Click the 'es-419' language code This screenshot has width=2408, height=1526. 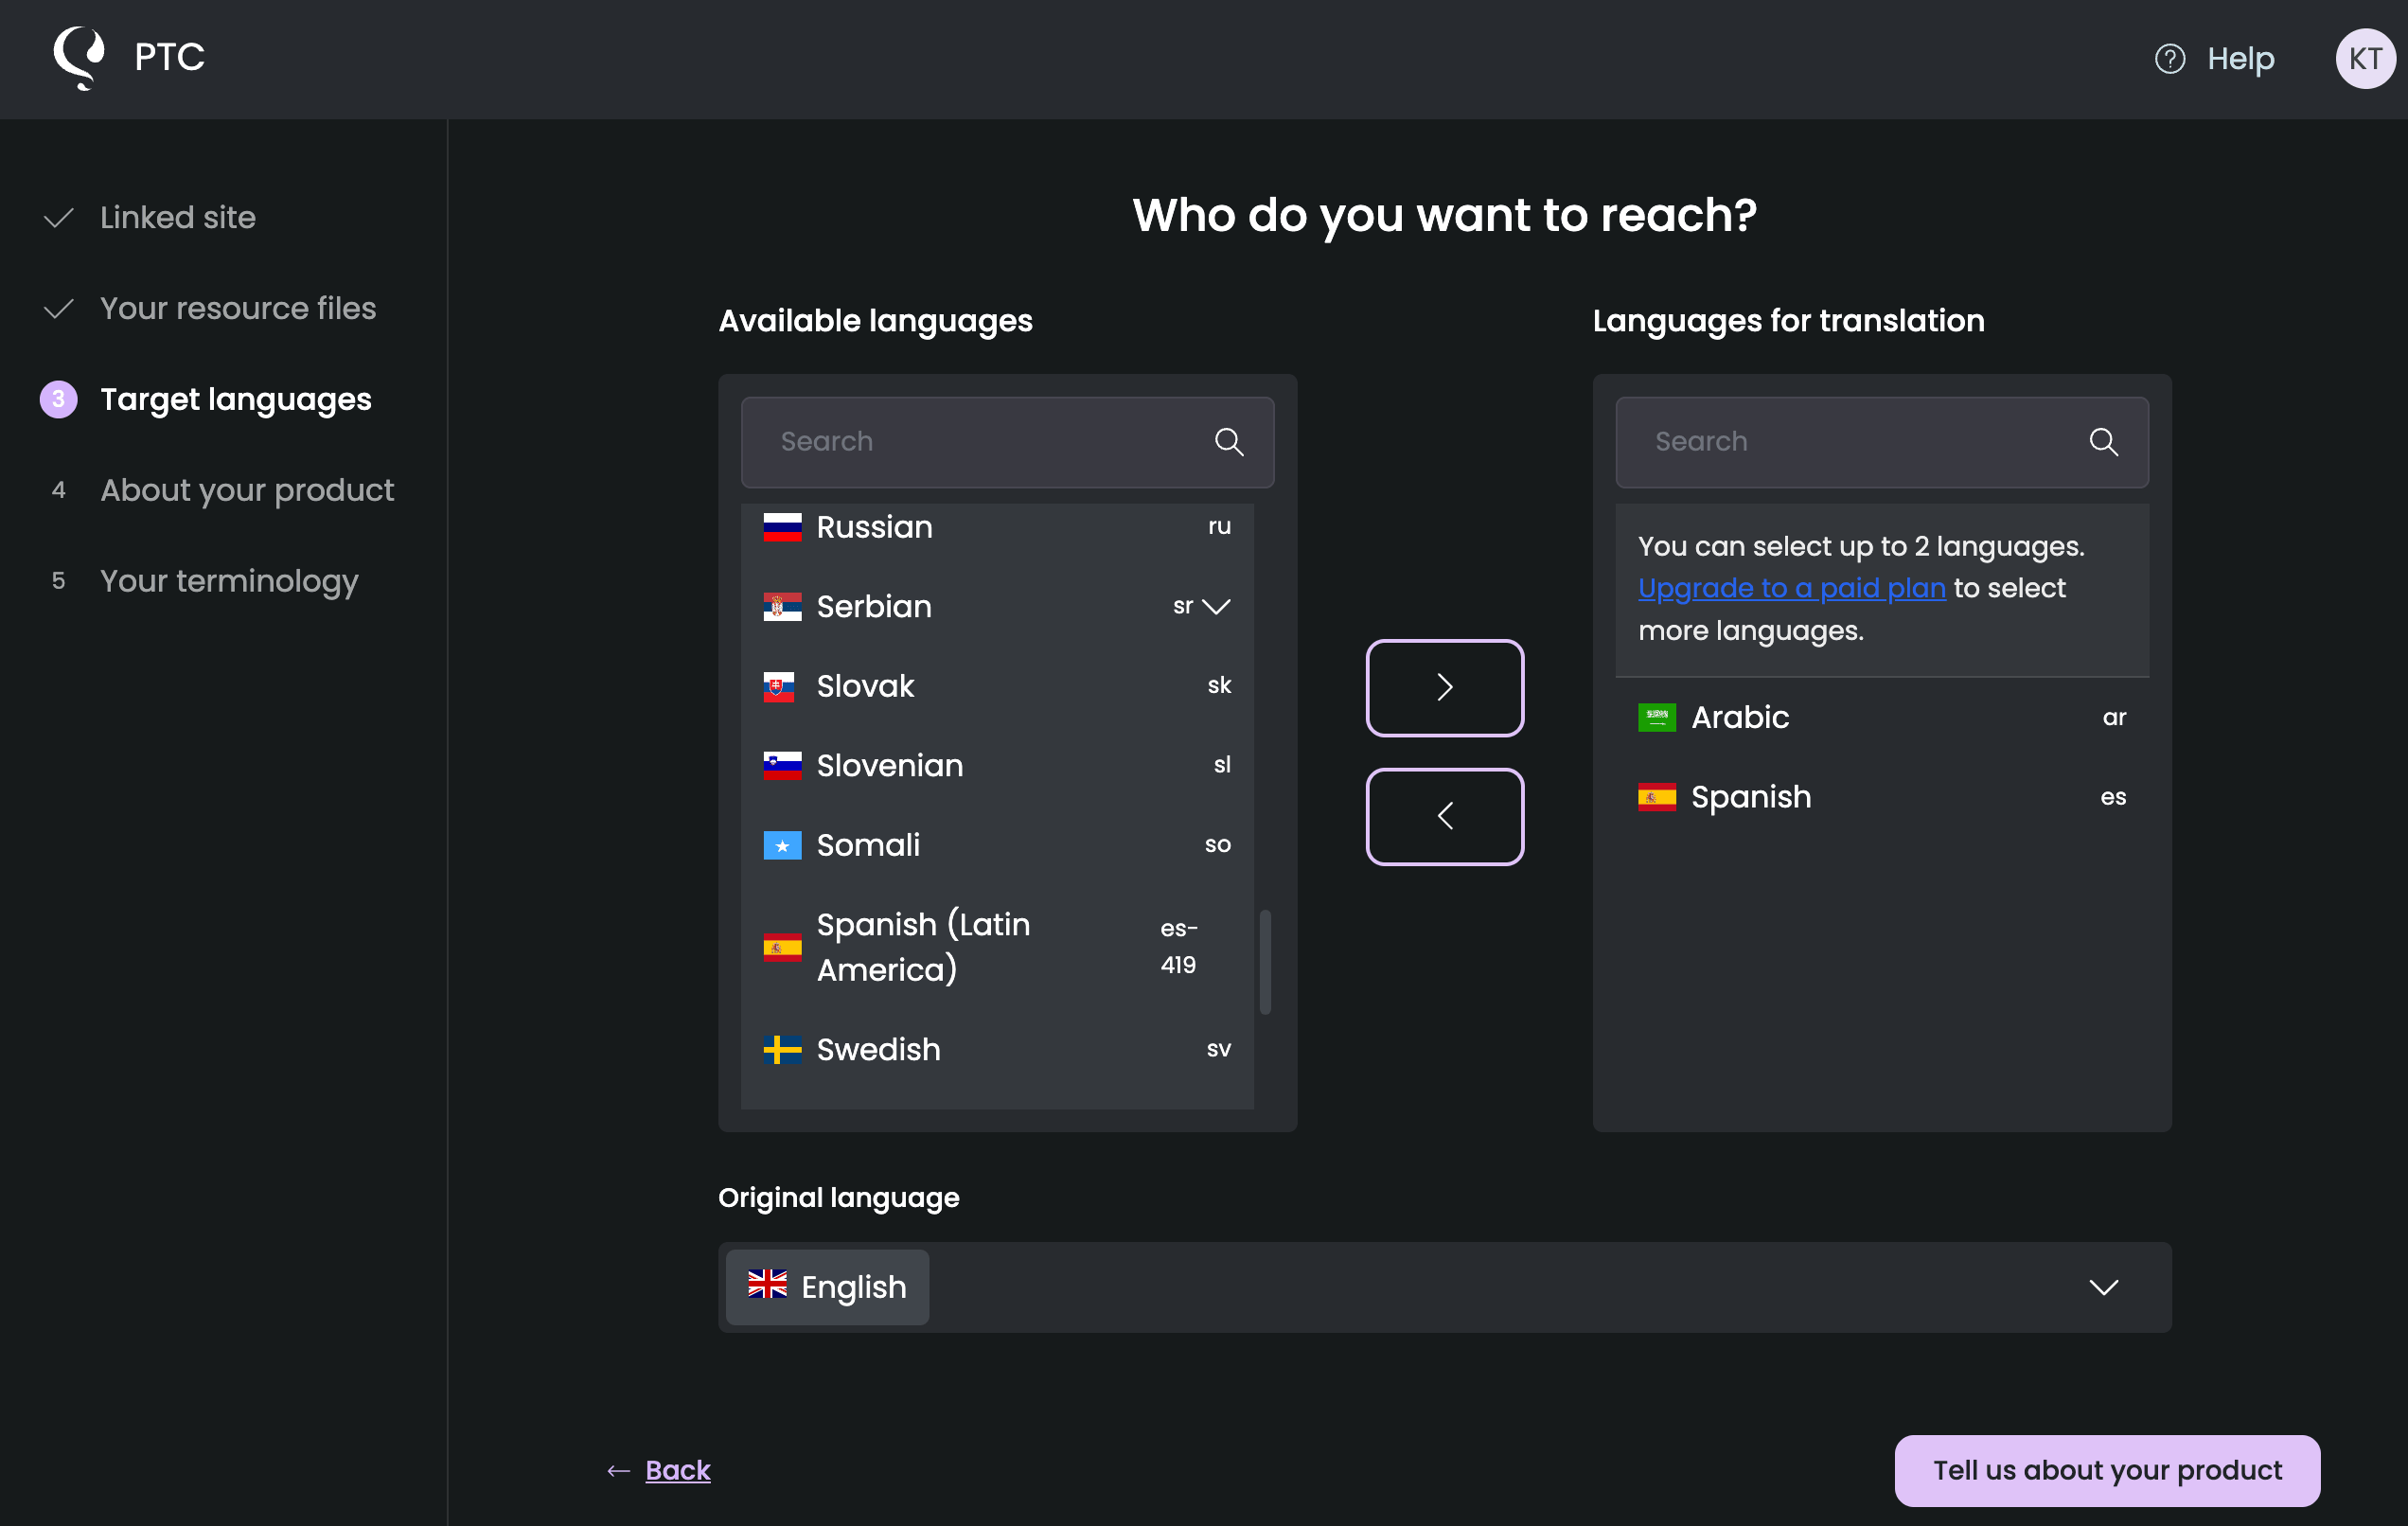pyautogui.click(x=1179, y=947)
